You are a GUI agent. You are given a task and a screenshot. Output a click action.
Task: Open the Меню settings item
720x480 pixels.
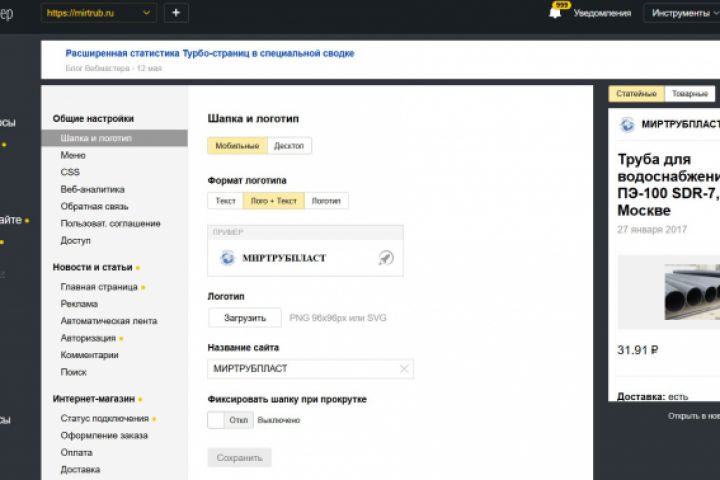(x=73, y=155)
